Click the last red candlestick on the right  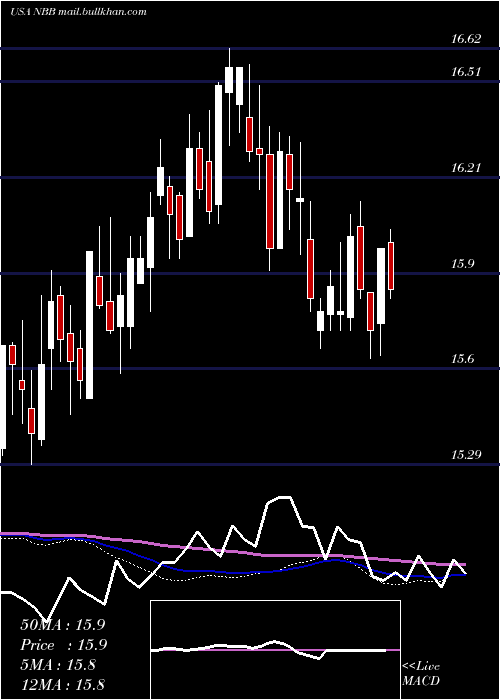[391, 266]
